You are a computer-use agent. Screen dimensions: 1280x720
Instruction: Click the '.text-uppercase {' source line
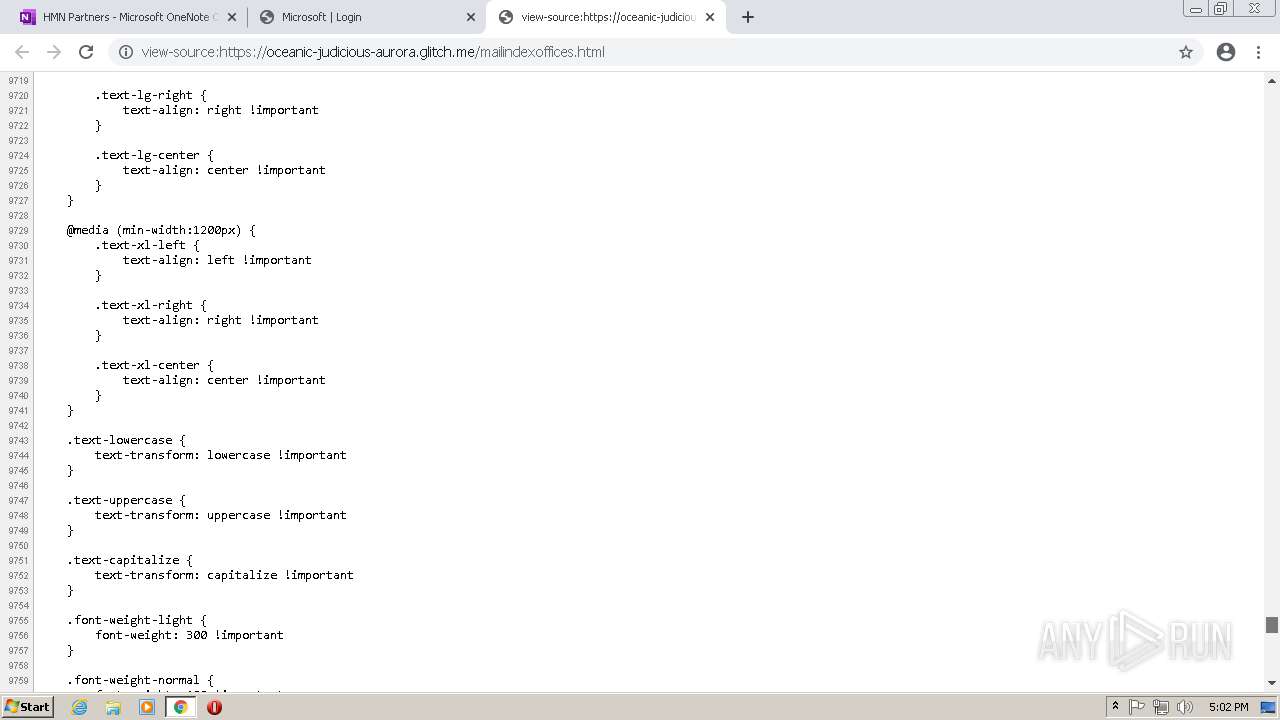126,500
